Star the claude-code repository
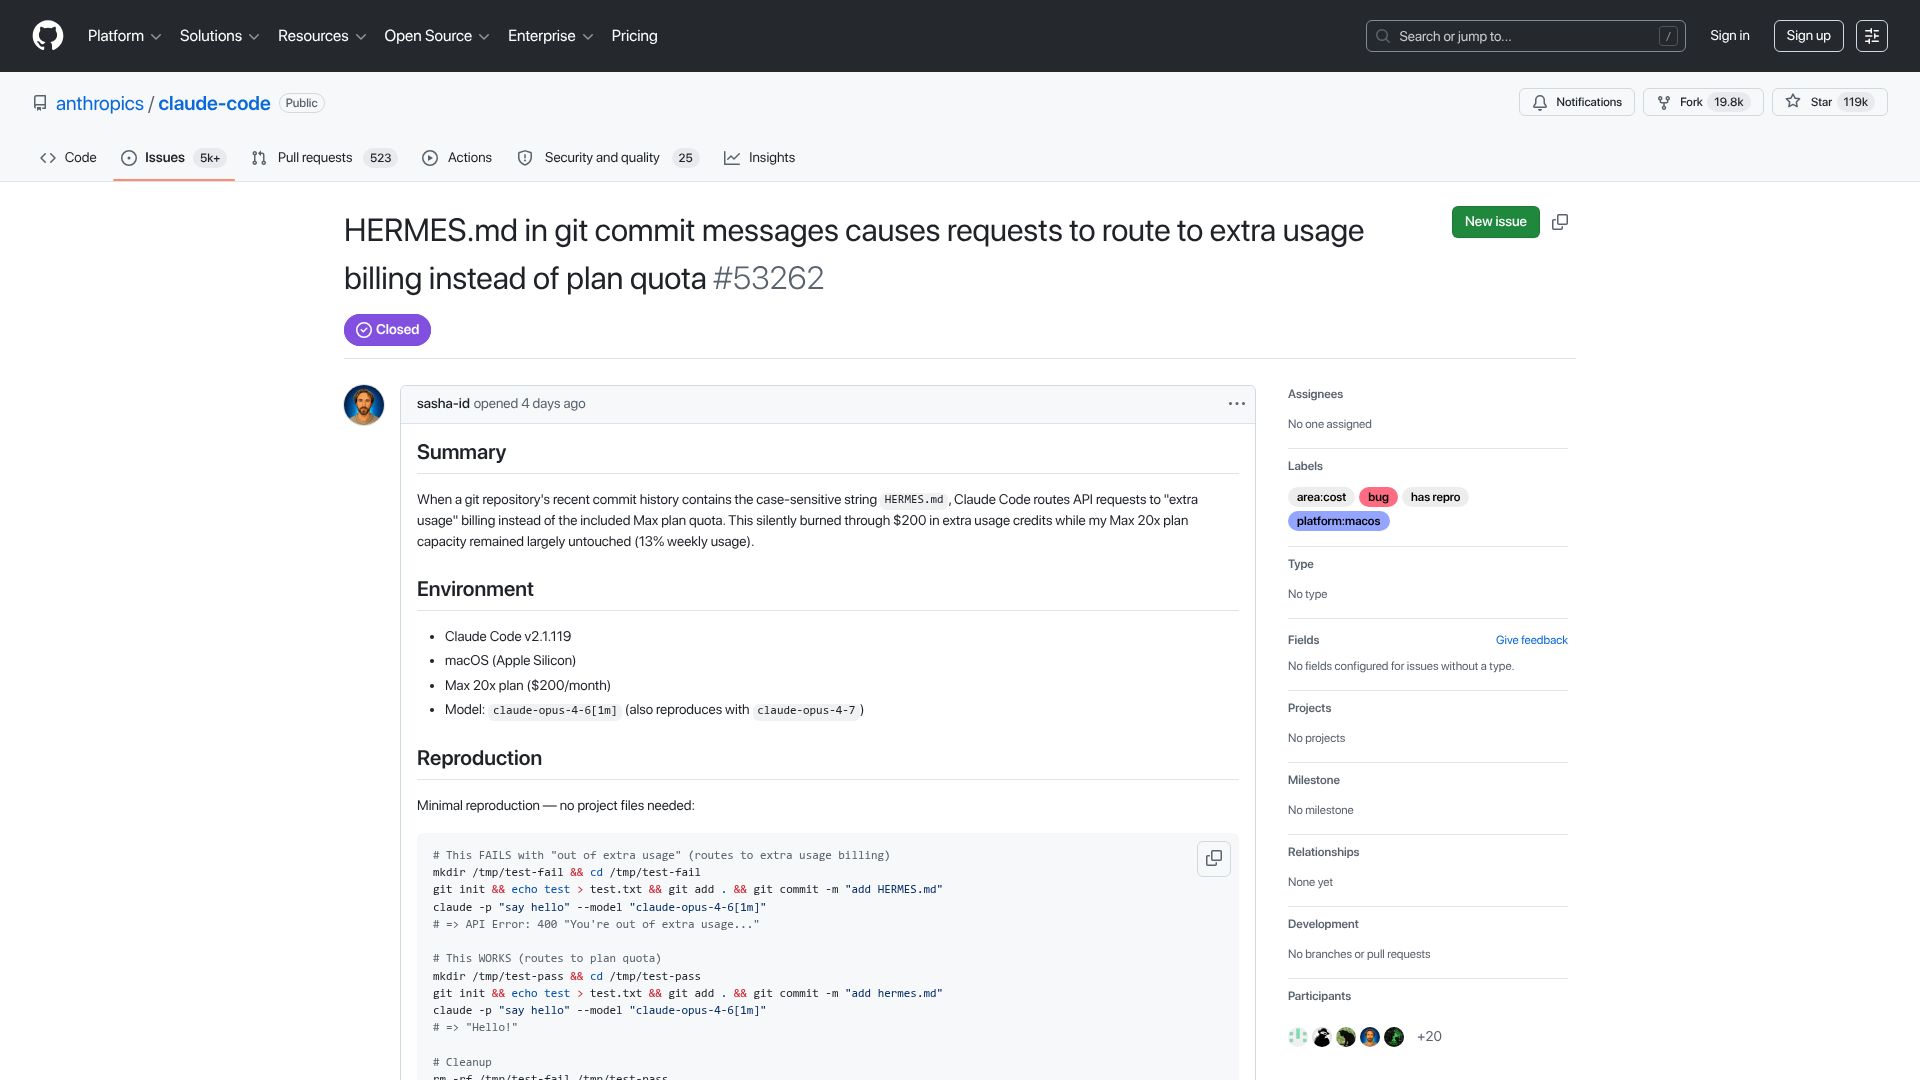The width and height of the screenshot is (1920, 1080). click(1829, 102)
